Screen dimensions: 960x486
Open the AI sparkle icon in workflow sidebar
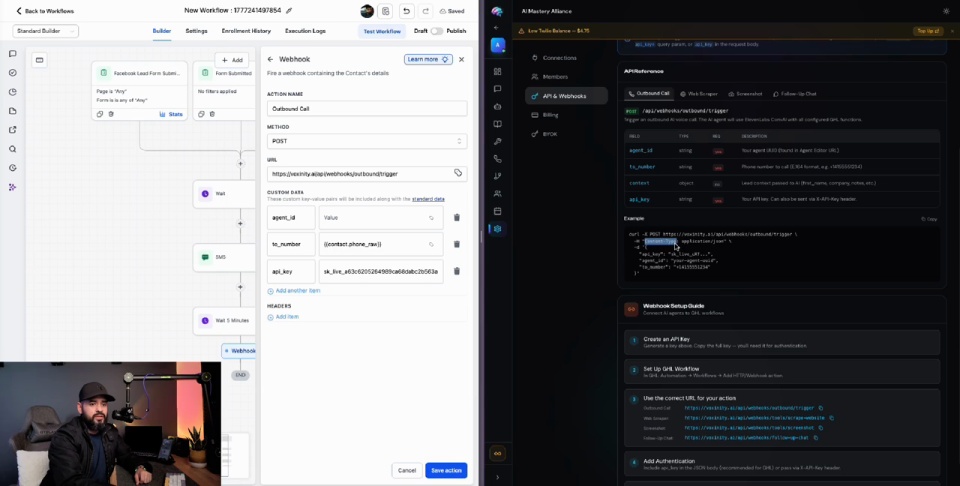point(12,187)
